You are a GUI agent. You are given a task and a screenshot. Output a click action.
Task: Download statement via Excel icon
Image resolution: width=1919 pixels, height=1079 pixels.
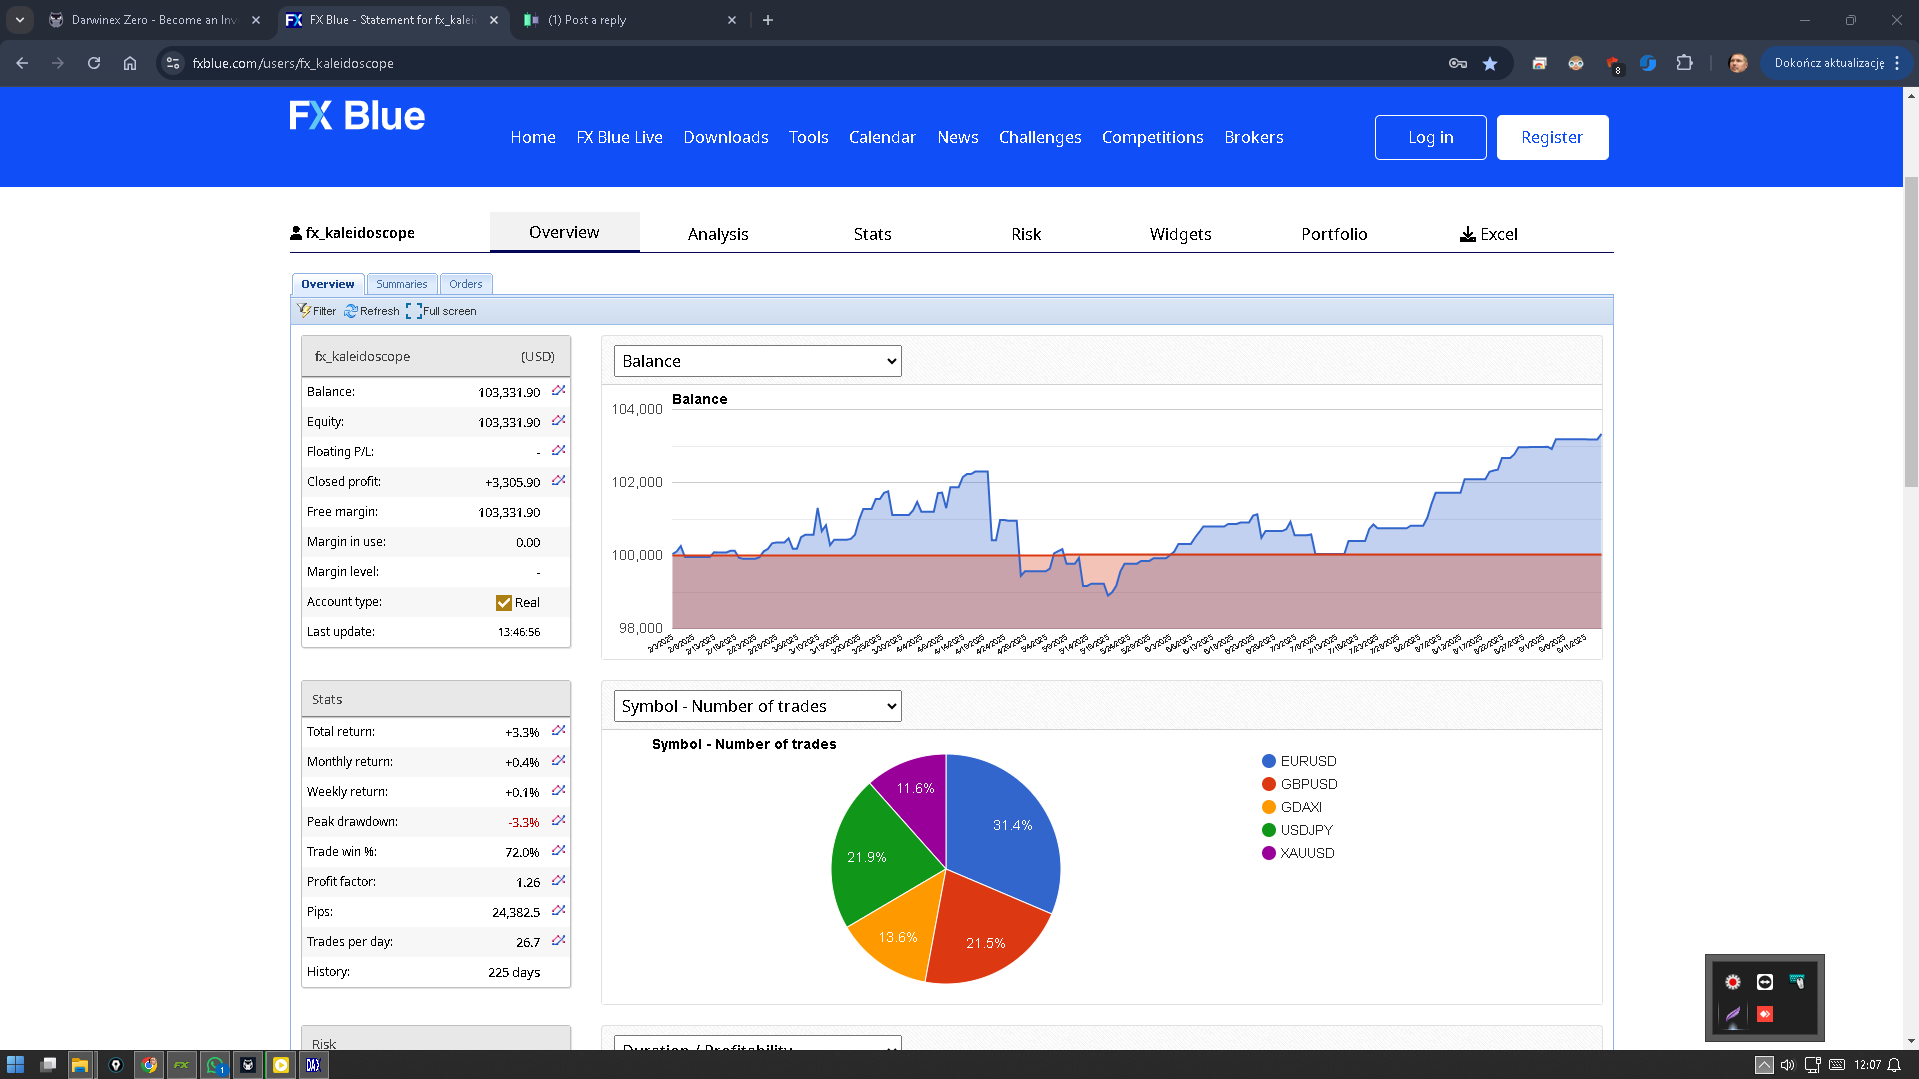click(1467, 234)
